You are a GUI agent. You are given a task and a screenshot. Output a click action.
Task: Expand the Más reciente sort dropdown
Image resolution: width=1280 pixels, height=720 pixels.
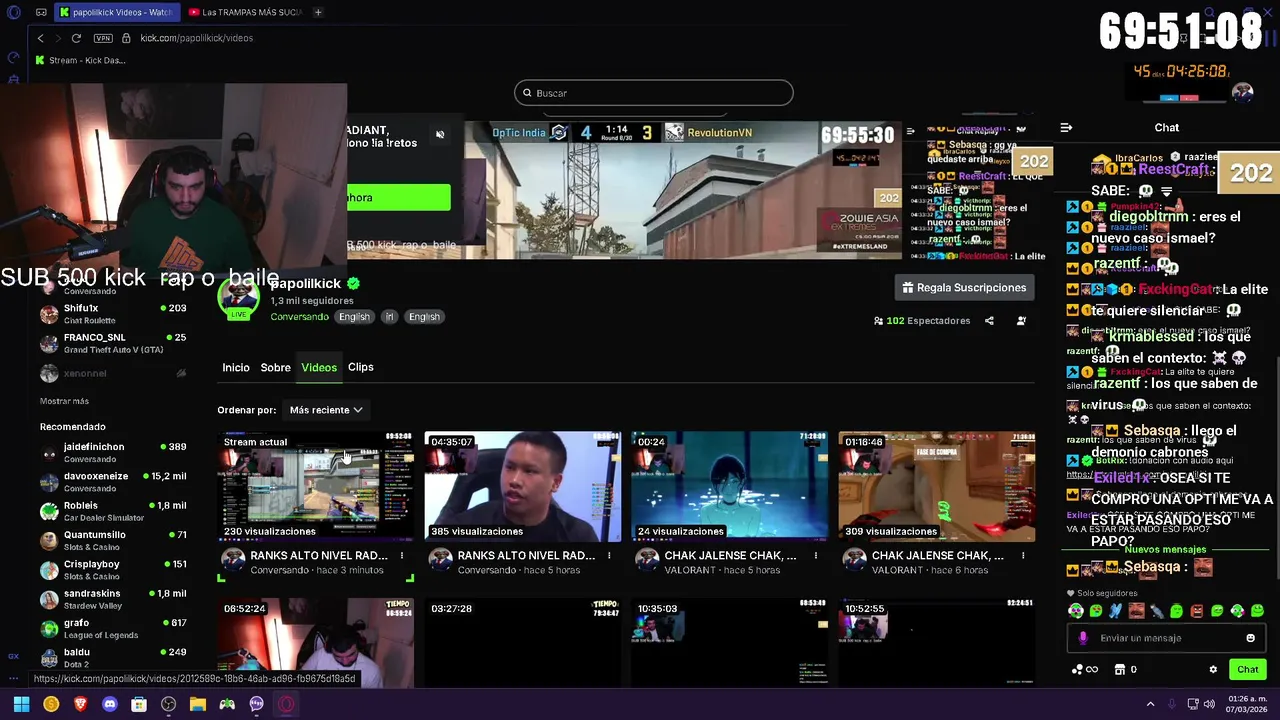point(326,410)
